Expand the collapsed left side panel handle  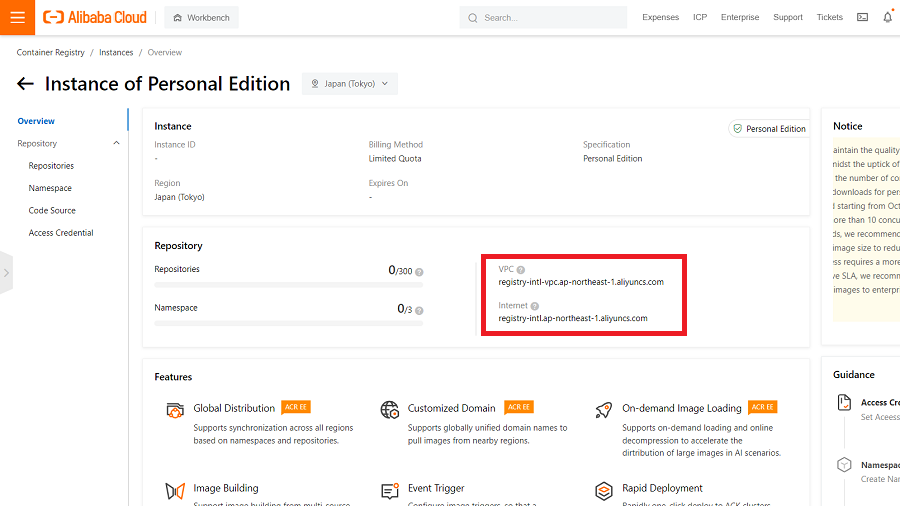click(6, 272)
